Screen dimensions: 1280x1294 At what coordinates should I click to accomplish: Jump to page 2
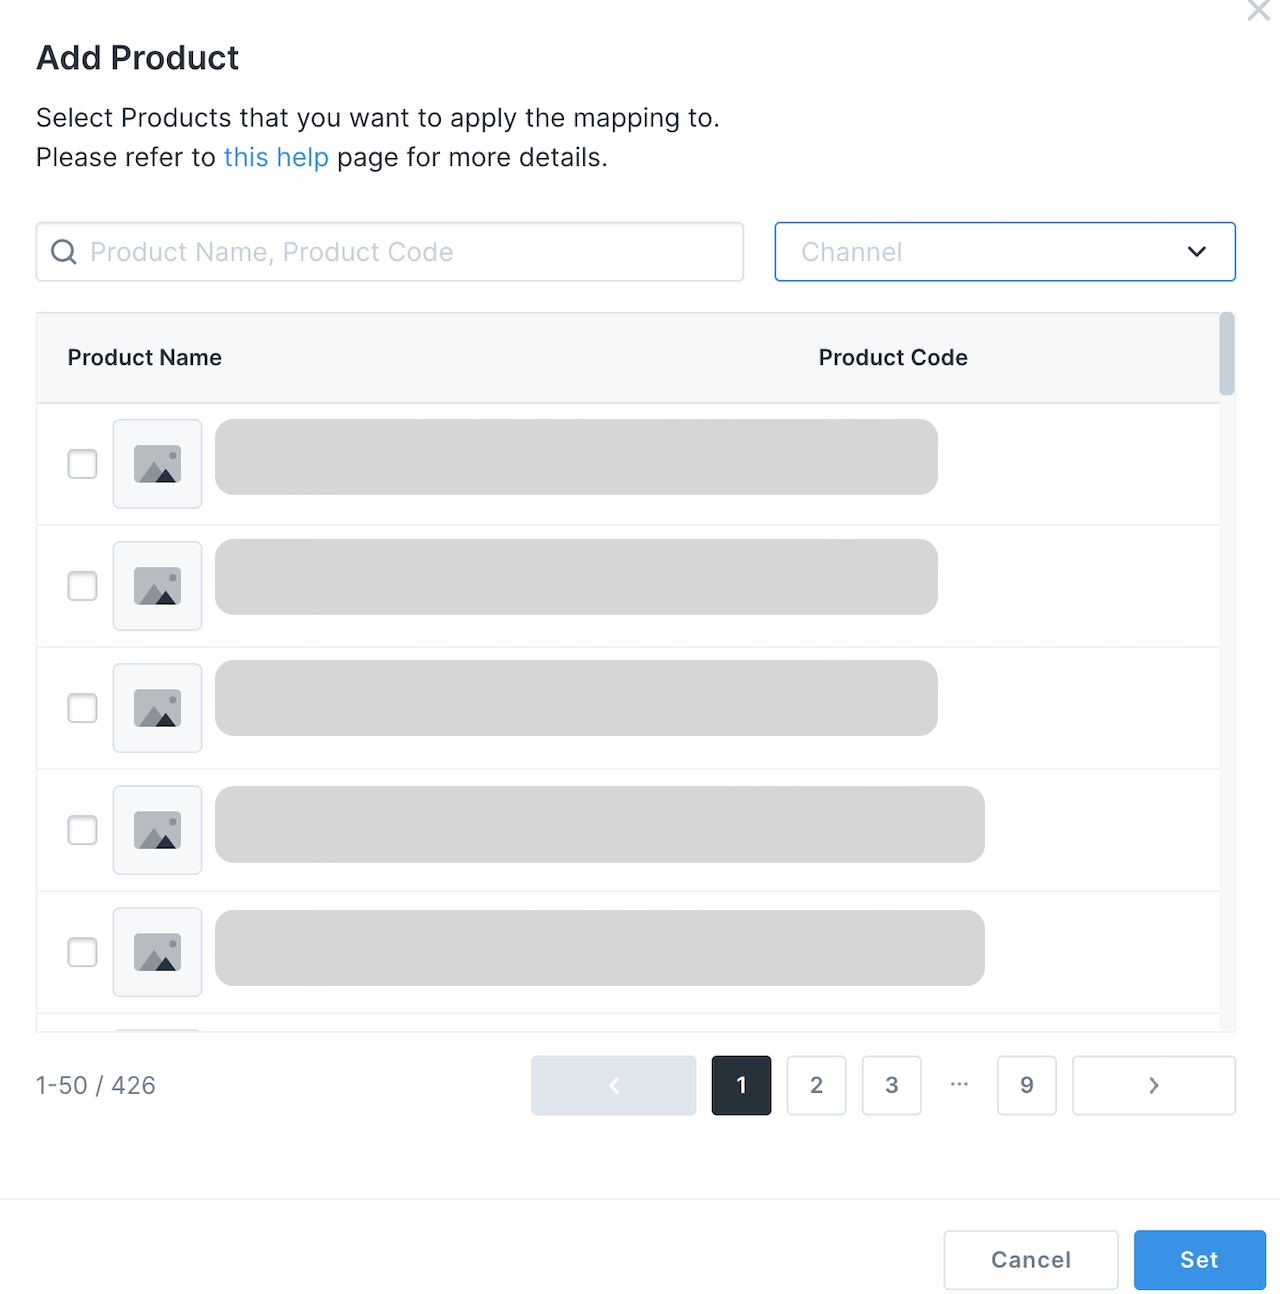pyautogui.click(x=816, y=1085)
